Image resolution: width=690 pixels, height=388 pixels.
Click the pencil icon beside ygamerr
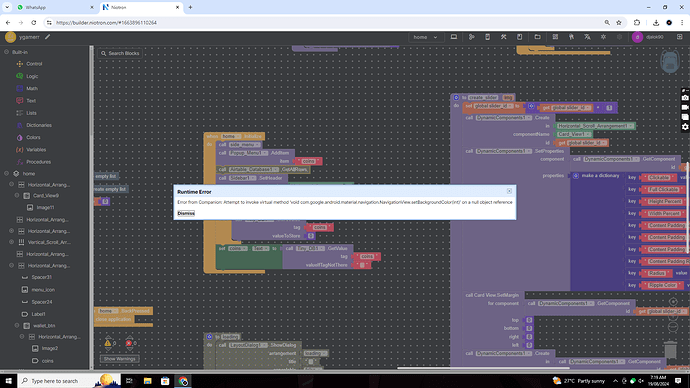[x=48, y=37]
